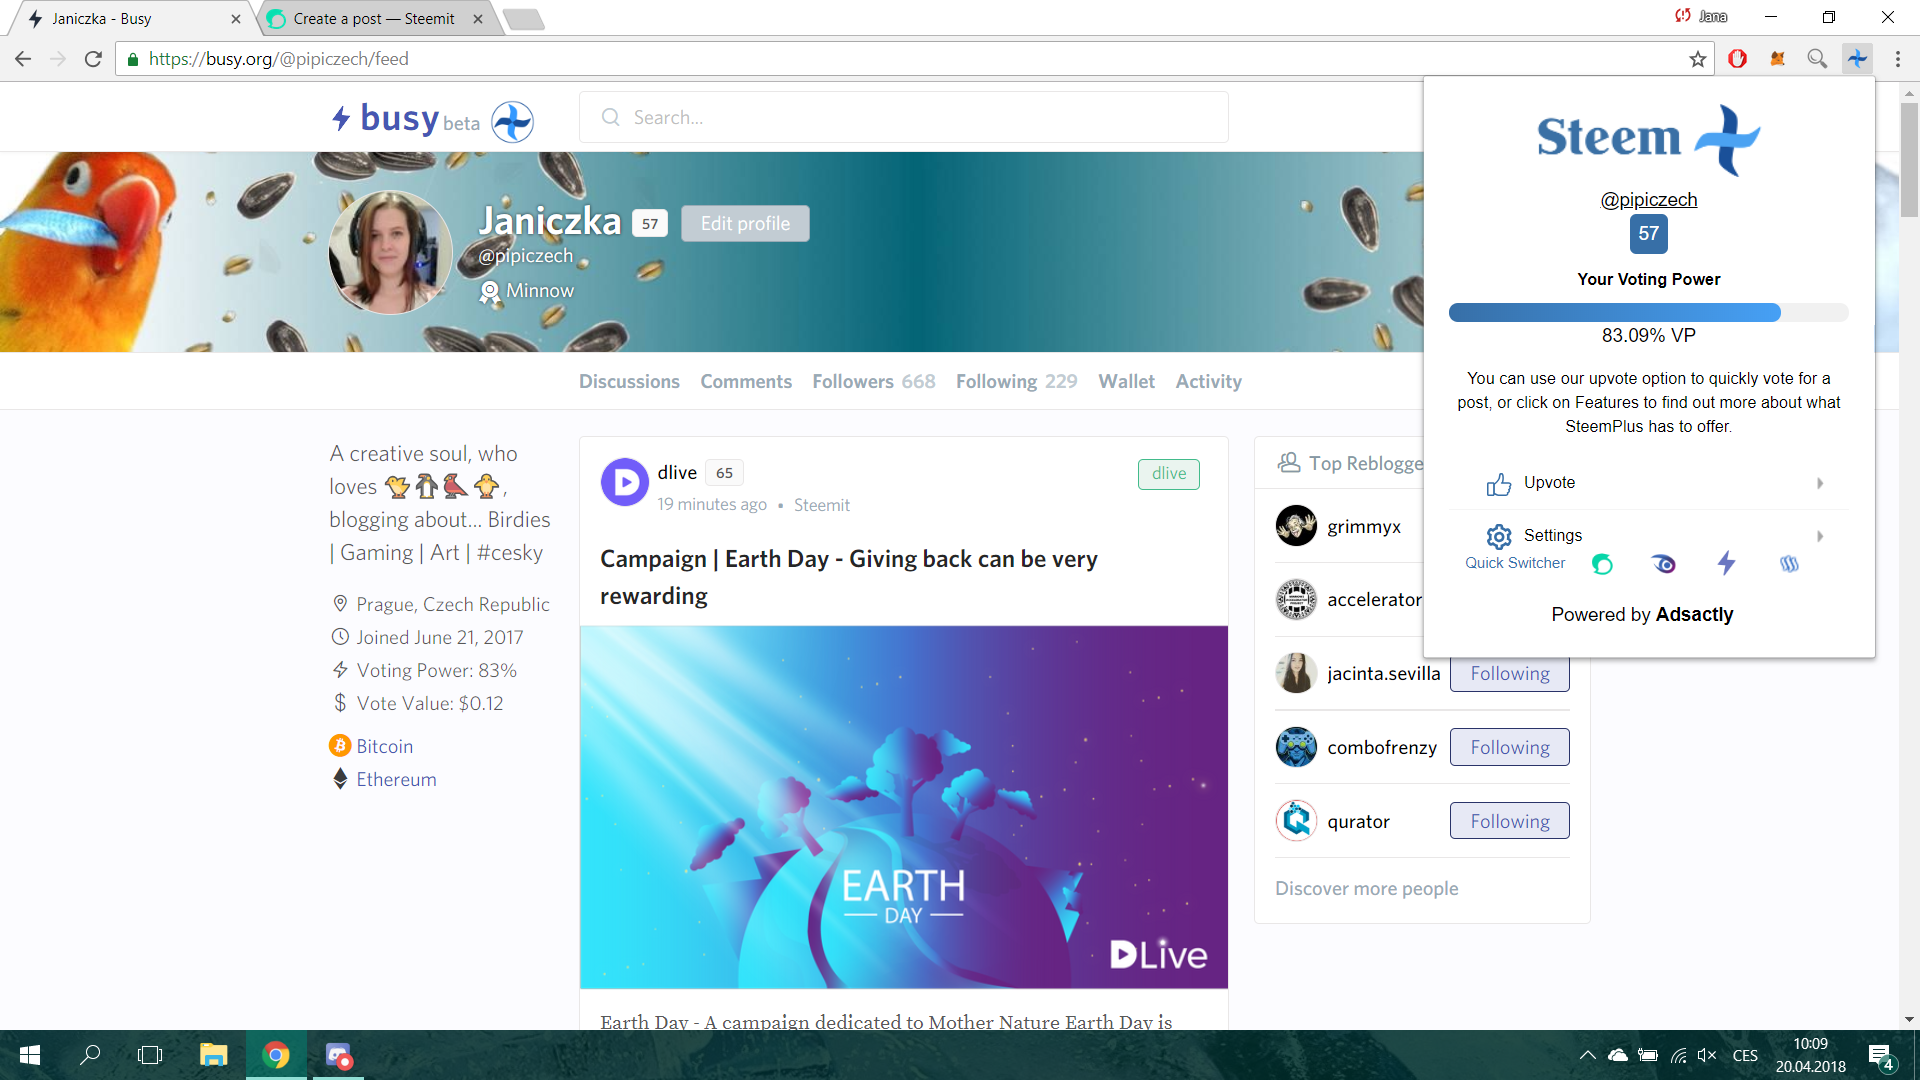Viewport: 1920px width, 1080px height.
Task: Go back to previous page
Action: click(23, 59)
